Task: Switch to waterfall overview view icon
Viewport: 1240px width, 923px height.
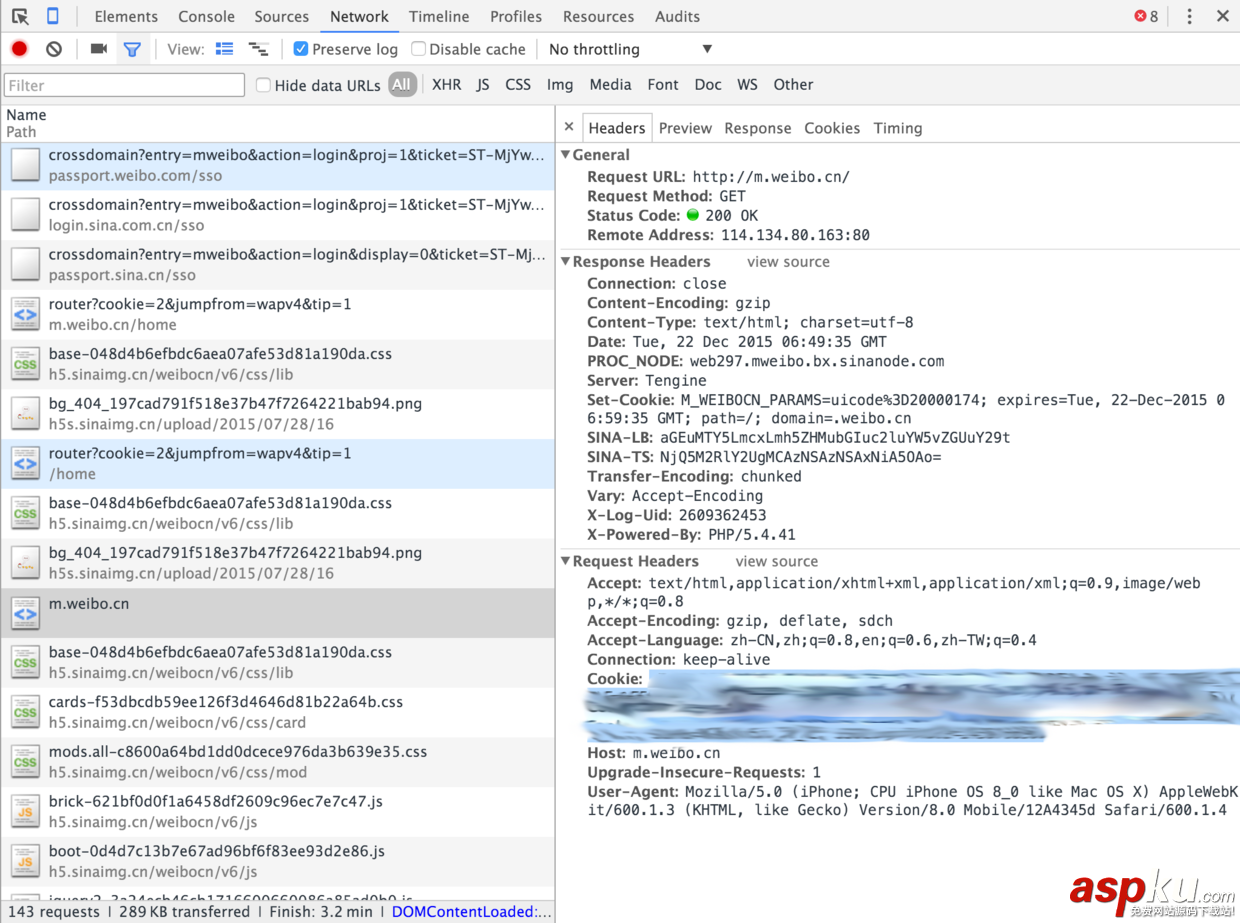Action: [258, 49]
